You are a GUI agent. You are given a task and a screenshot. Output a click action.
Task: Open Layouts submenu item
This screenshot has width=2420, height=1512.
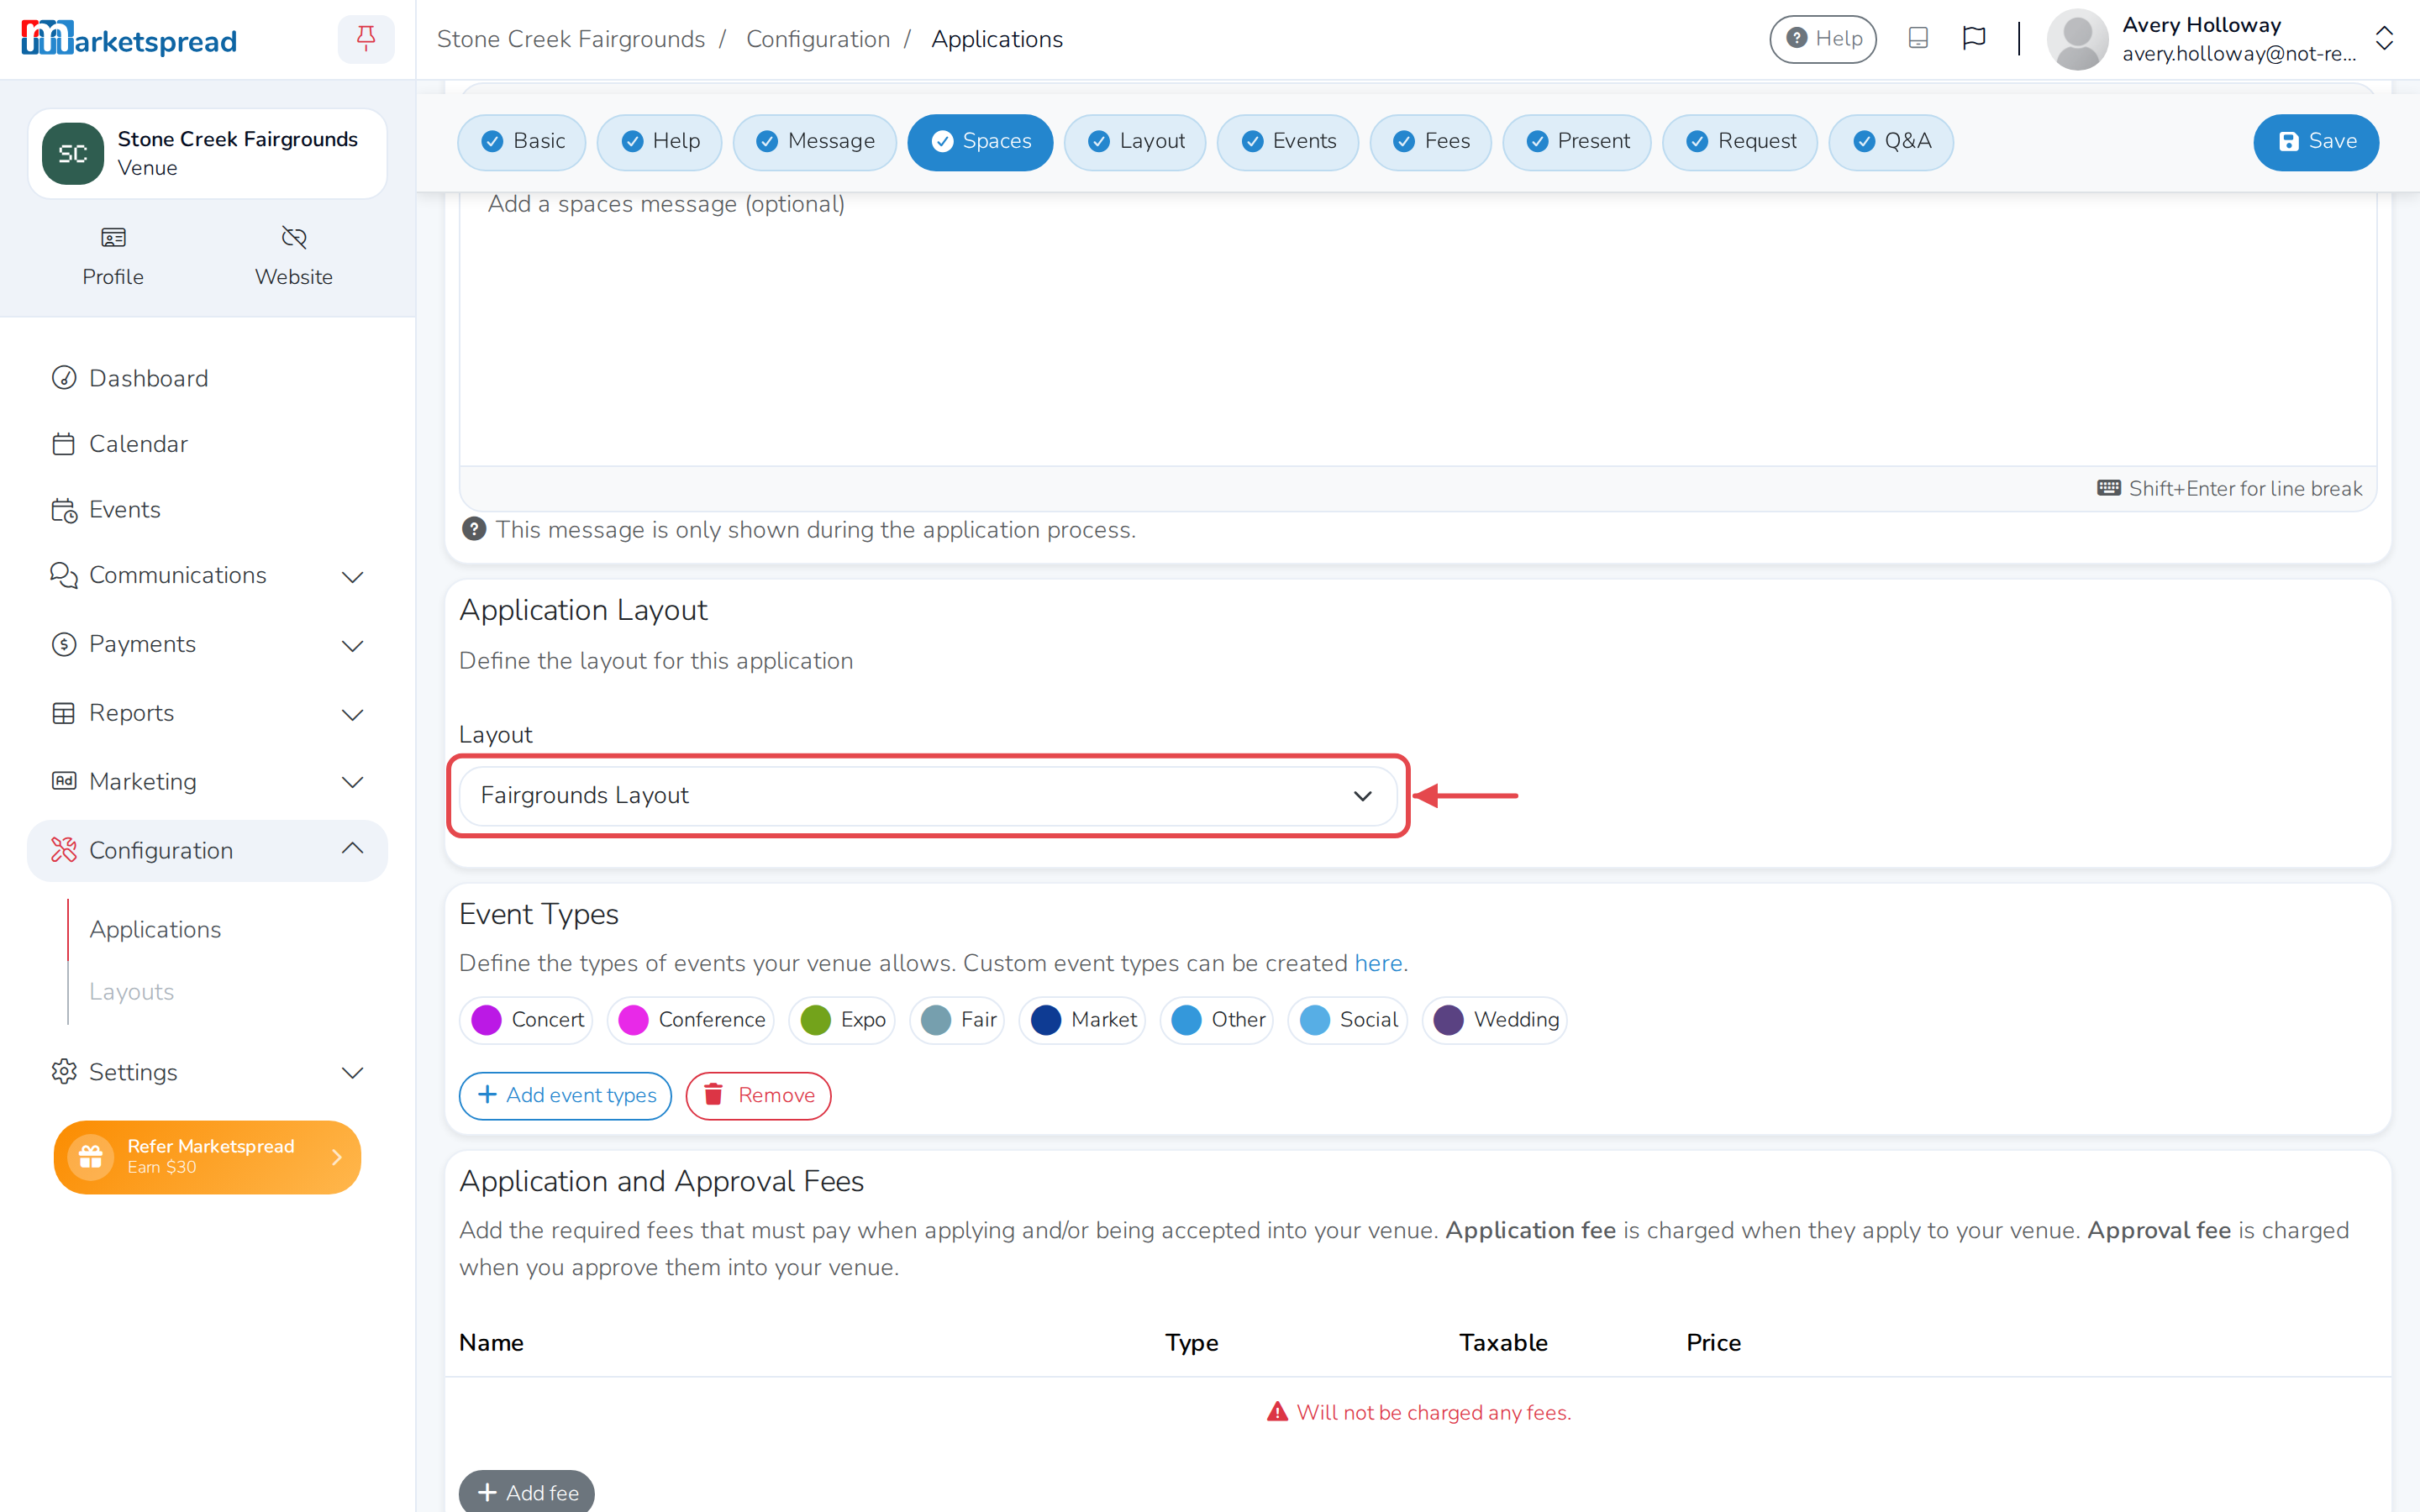131,991
